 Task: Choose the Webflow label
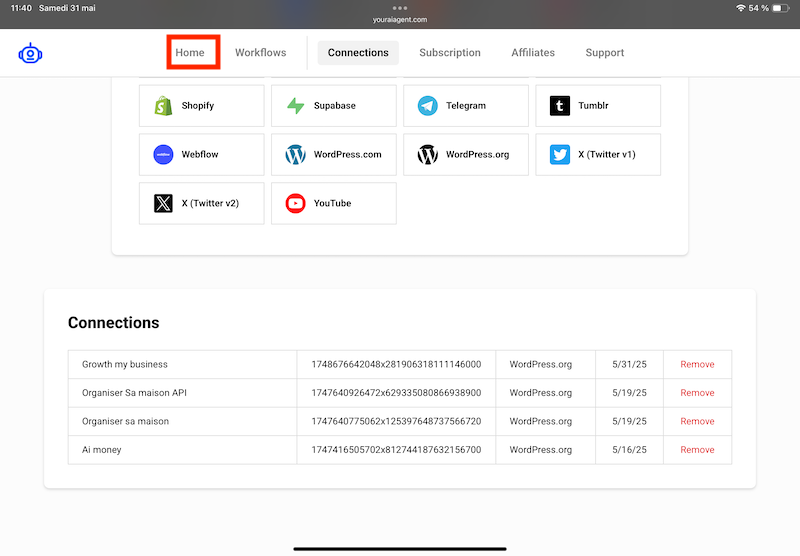(x=200, y=155)
